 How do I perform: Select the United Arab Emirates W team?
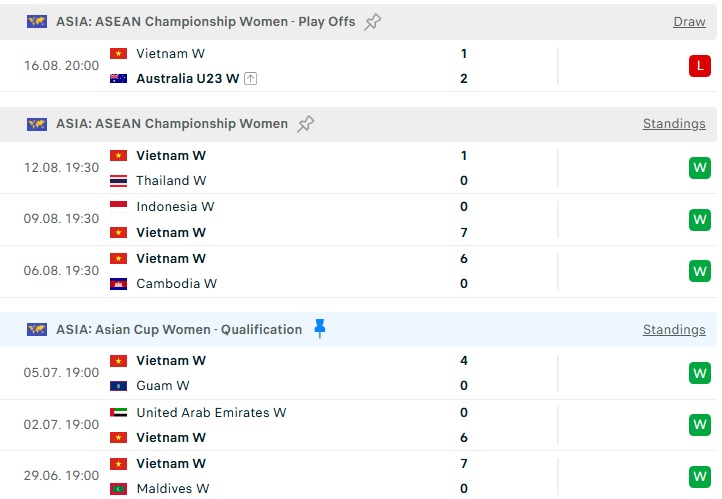(x=211, y=412)
